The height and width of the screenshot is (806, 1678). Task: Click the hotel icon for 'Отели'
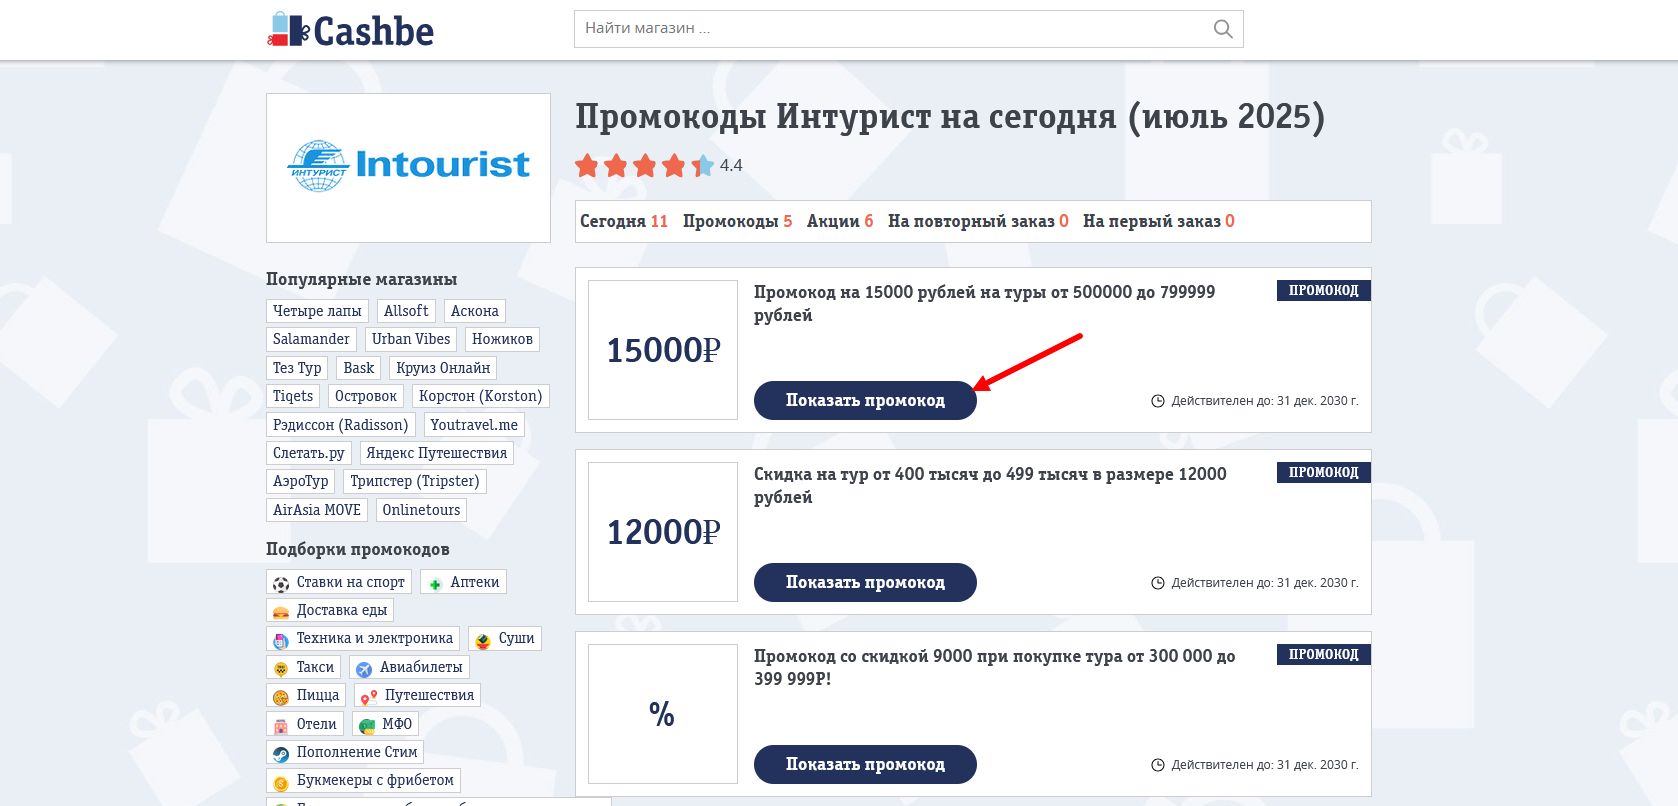[281, 726]
